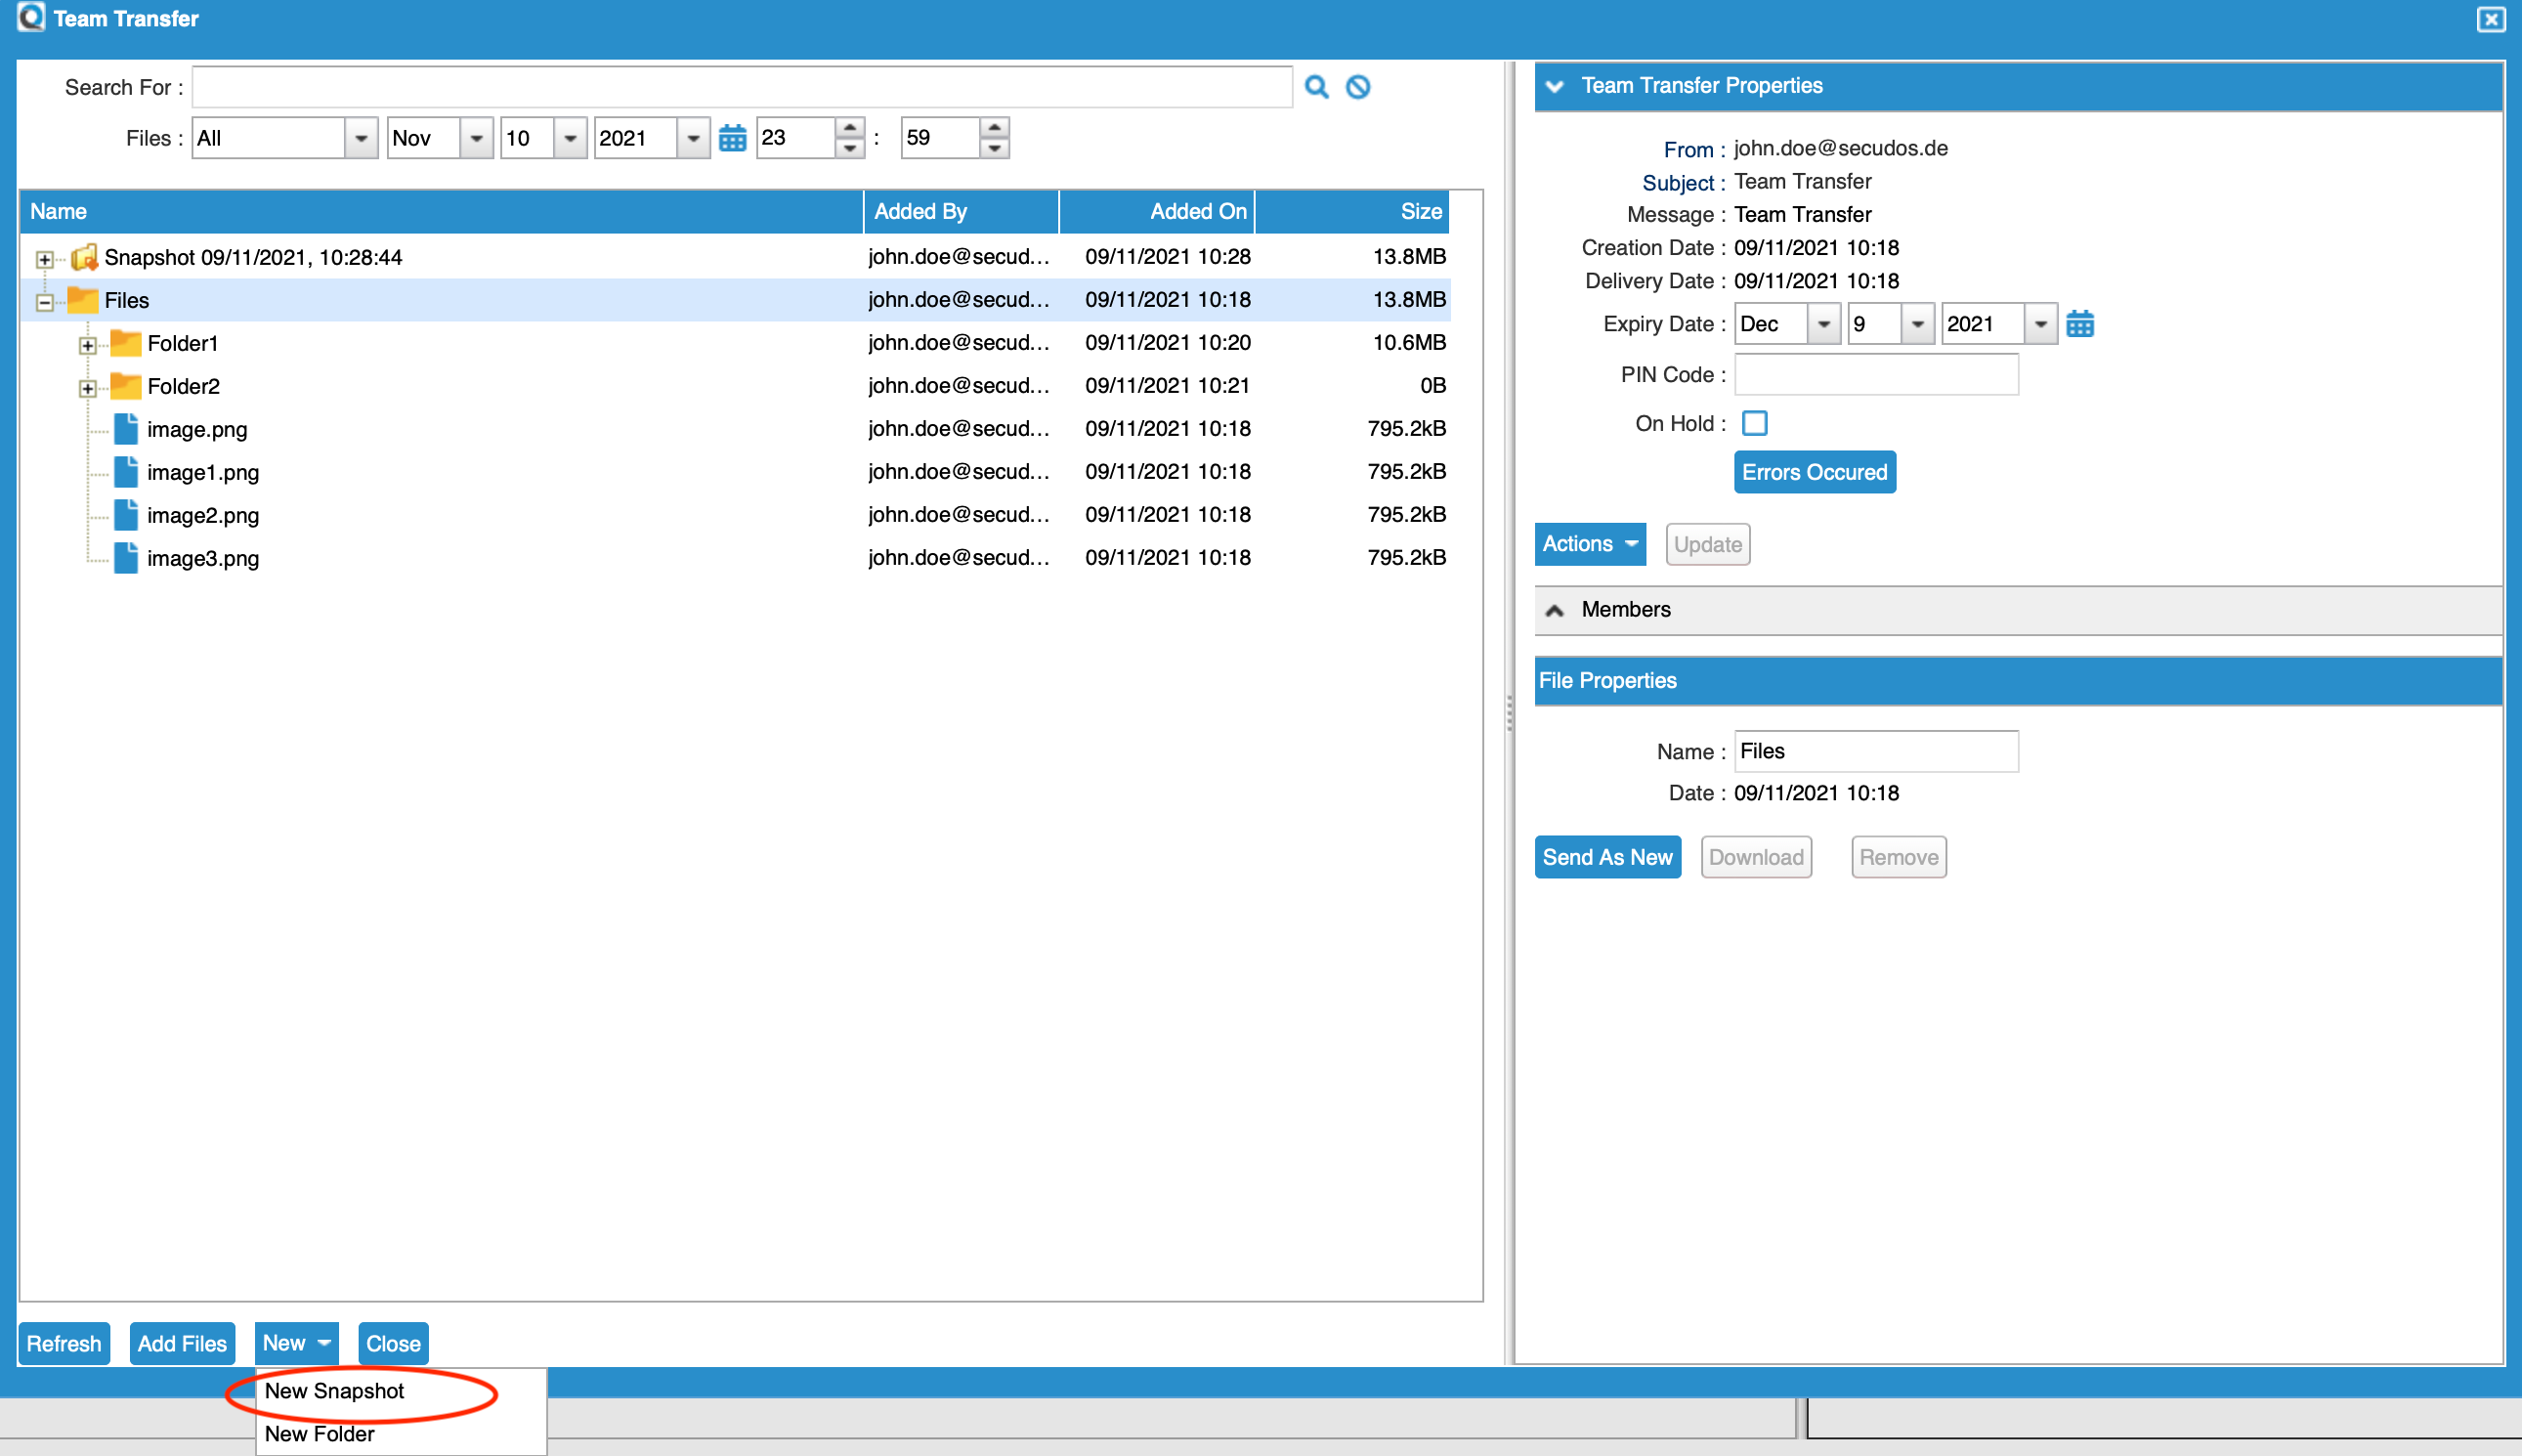The height and width of the screenshot is (1456, 2522).
Task: Increase the hour spinner value
Action: [x=849, y=128]
